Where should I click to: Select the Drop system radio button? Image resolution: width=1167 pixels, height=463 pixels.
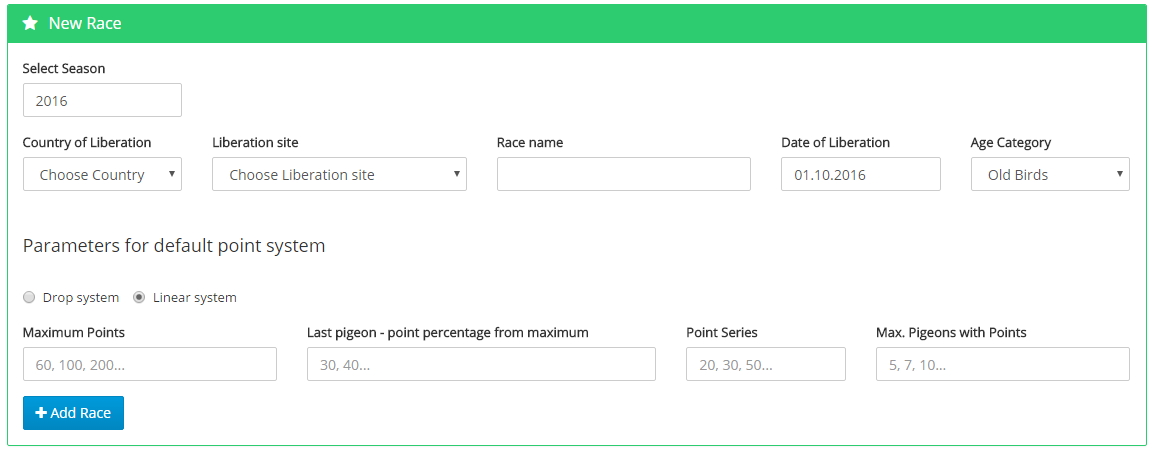point(29,298)
